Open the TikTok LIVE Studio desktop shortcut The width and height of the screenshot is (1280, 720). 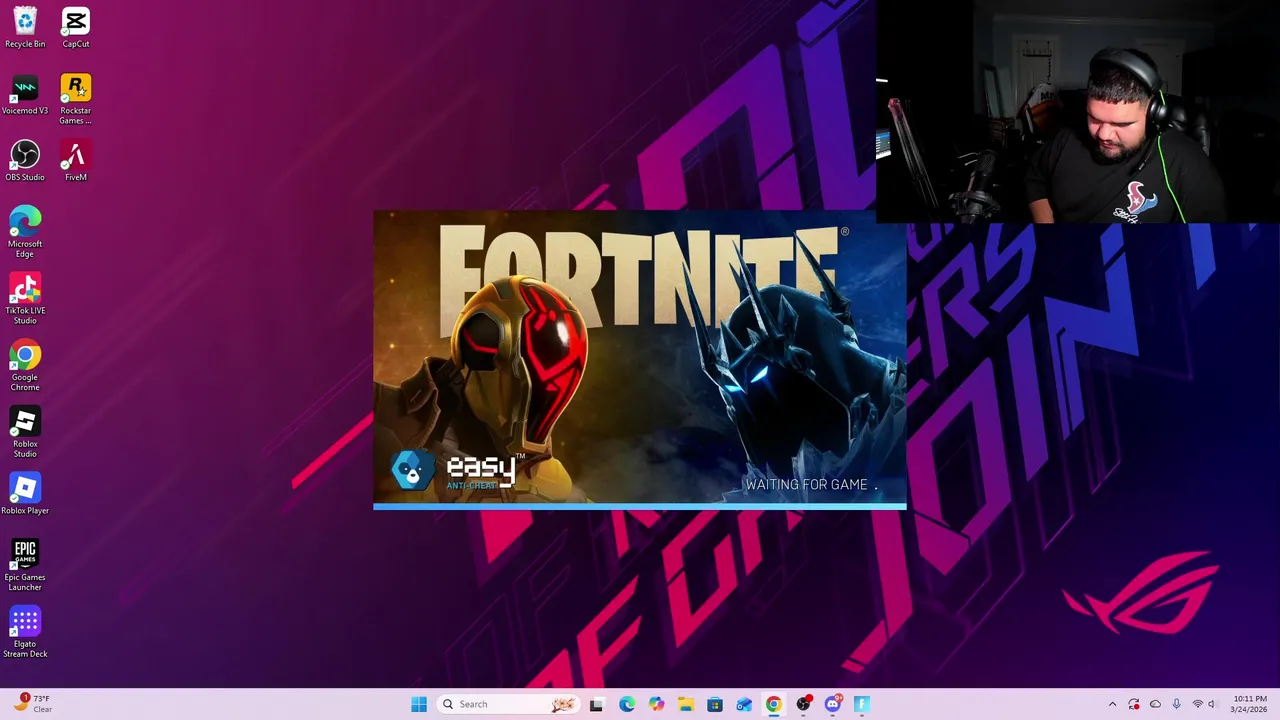coord(25,299)
